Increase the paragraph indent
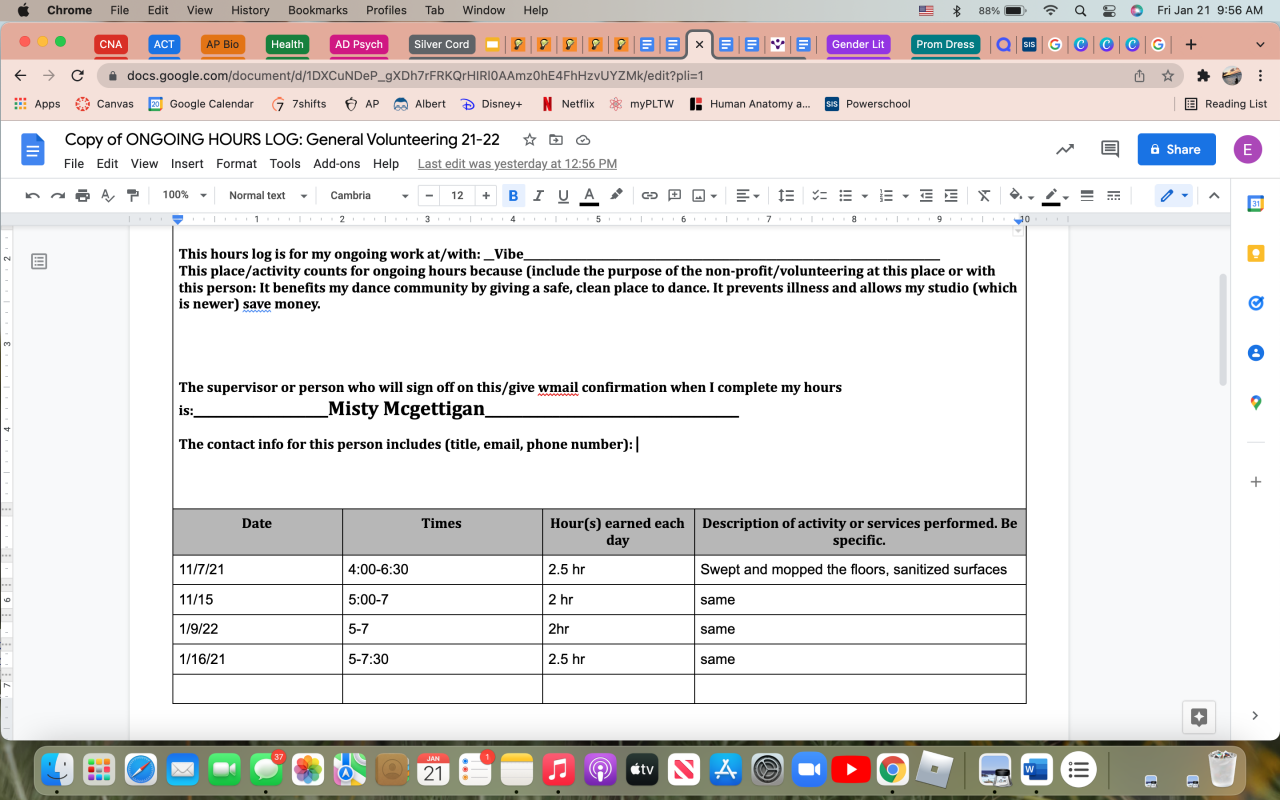The height and width of the screenshot is (800, 1280). point(951,195)
